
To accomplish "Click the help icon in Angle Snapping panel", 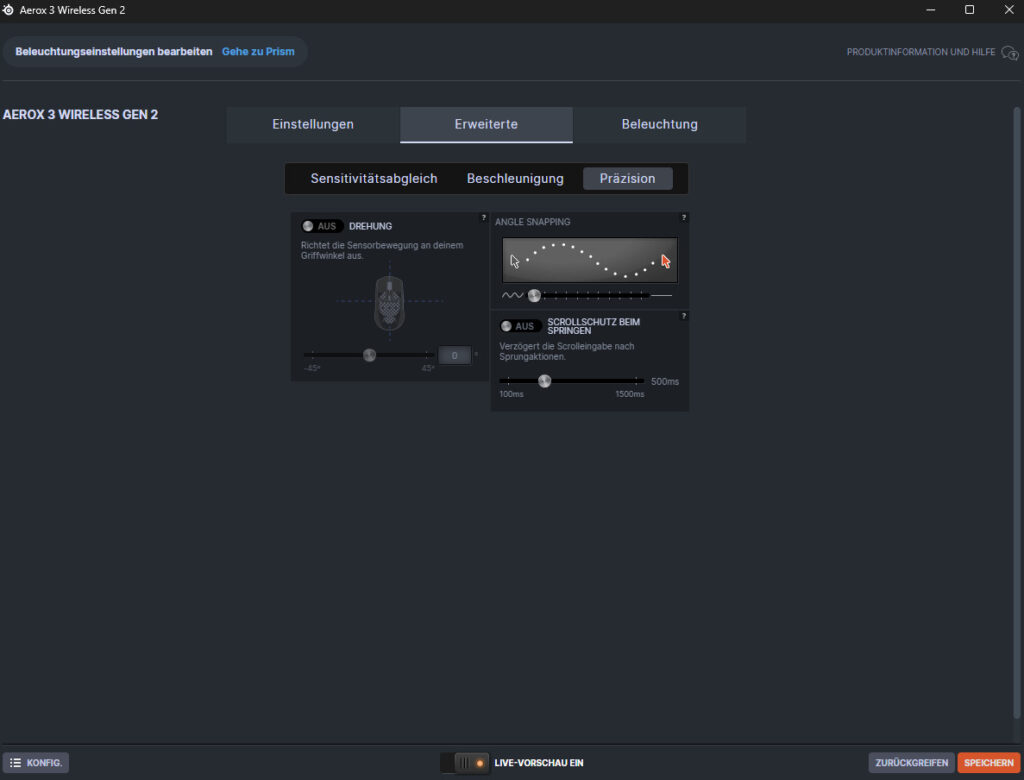I will (684, 217).
